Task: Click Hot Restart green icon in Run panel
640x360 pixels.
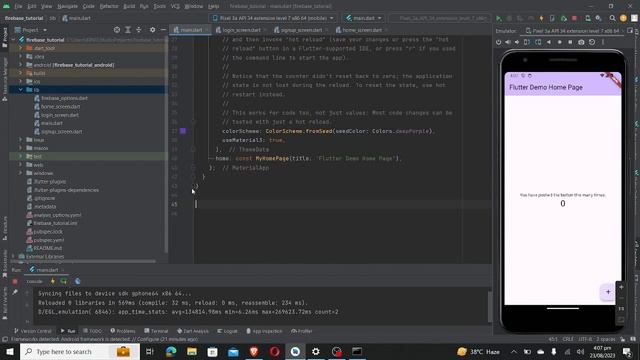Action: (x=64, y=281)
